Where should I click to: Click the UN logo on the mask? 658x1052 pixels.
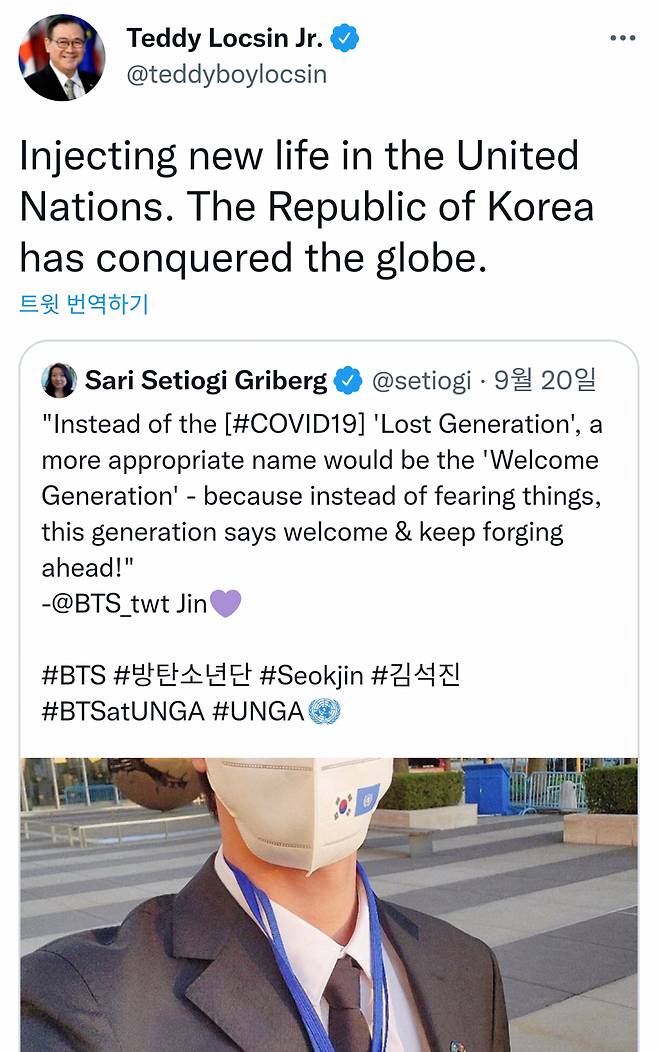click(x=368, y=800)
